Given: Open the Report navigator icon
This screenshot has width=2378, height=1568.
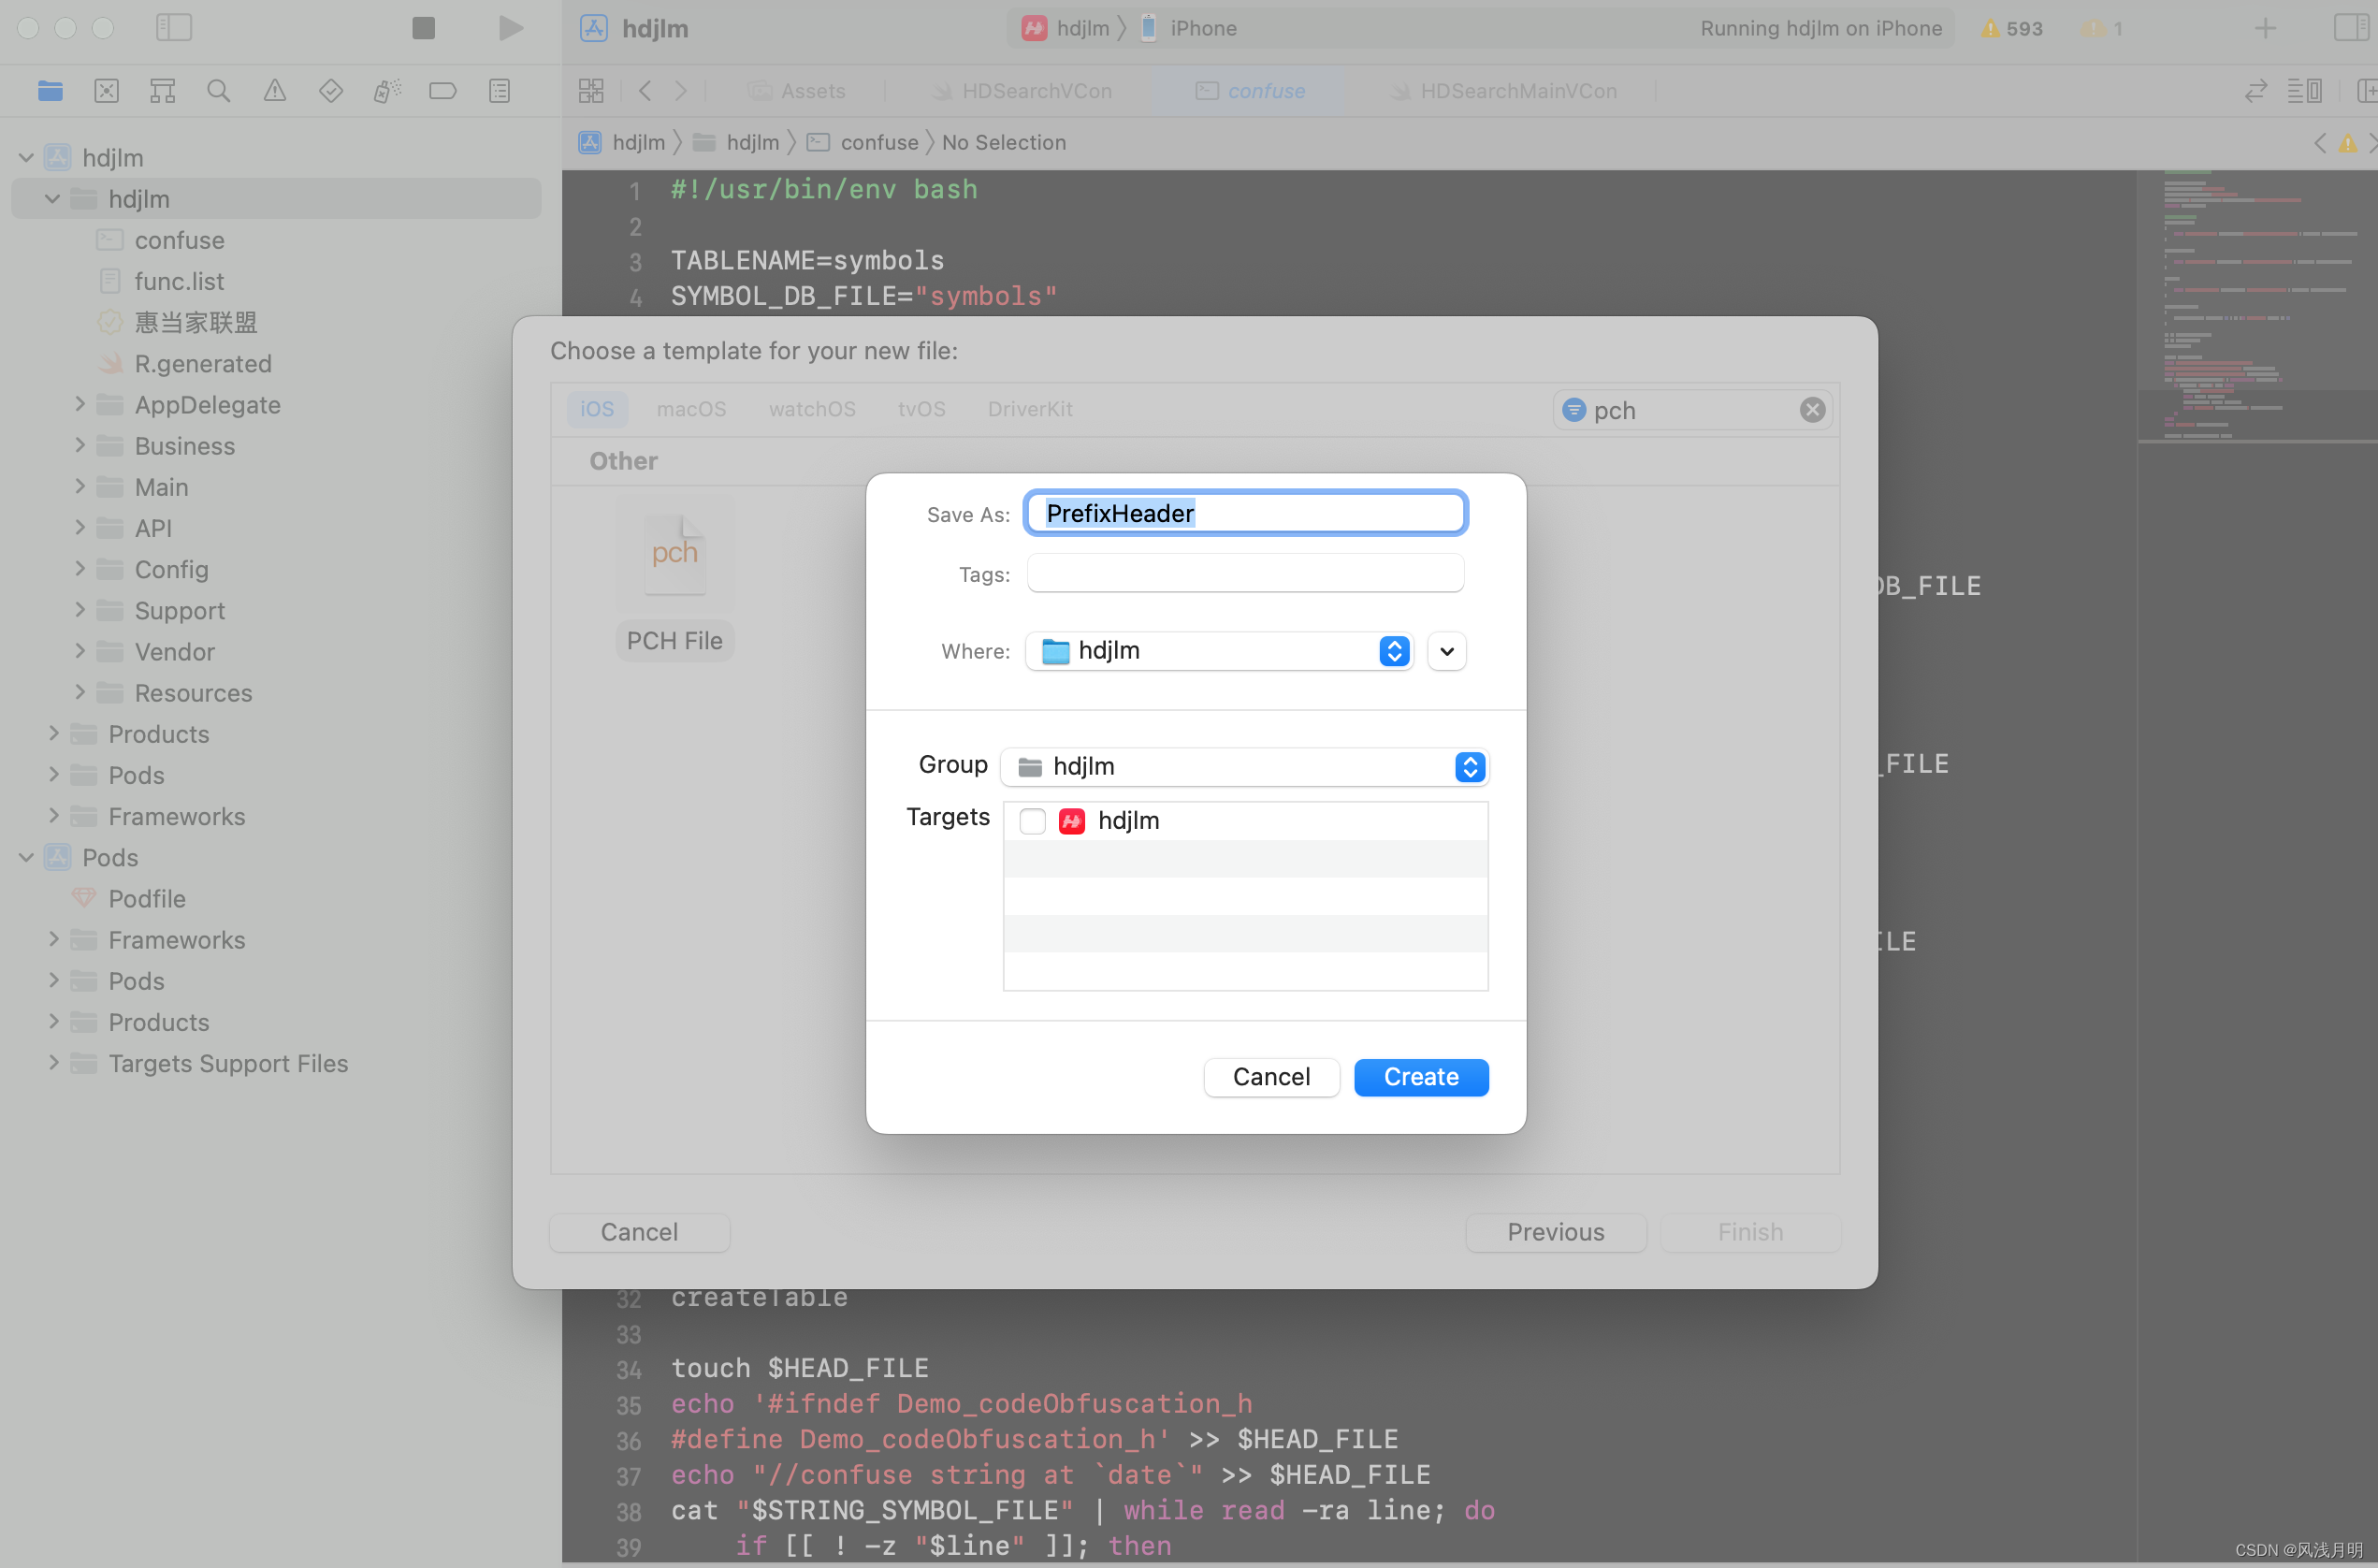Looking at the screenshot, I should [x=499, y=91].
